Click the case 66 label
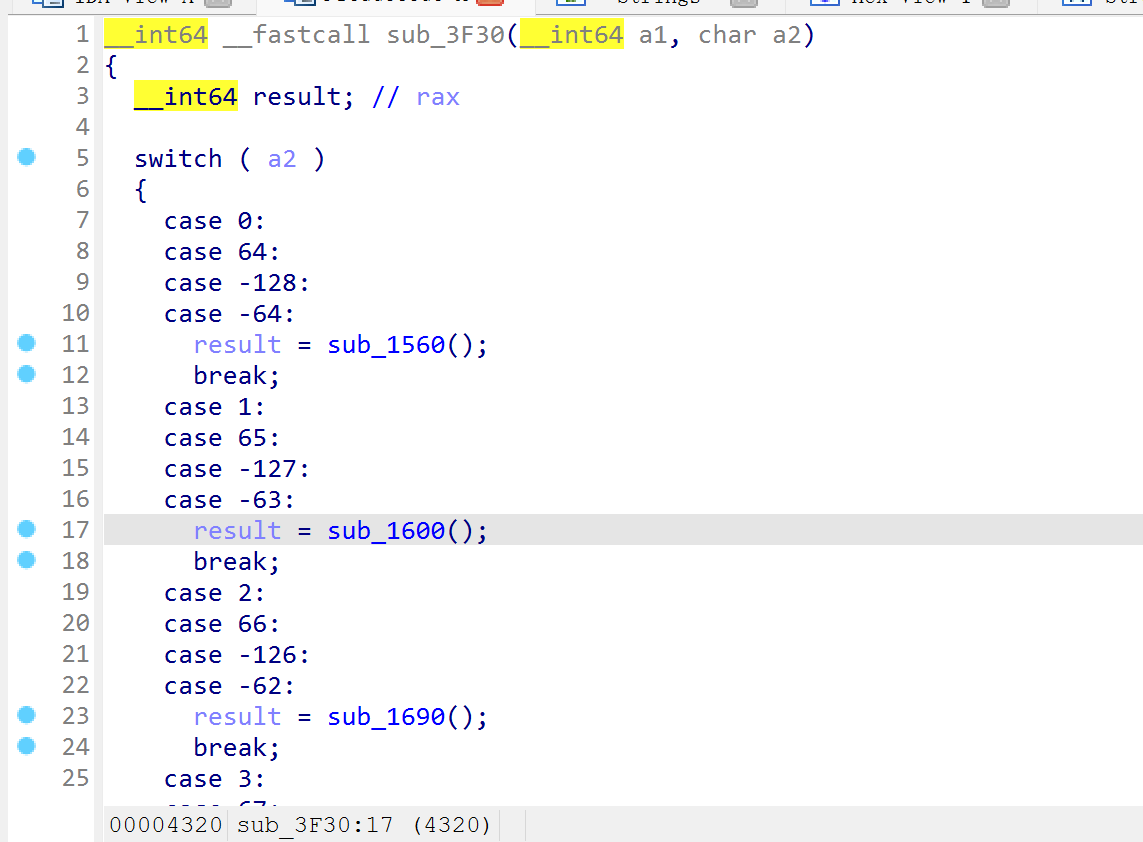Screen dimensions: 1143x842 (x=222, y=624)
